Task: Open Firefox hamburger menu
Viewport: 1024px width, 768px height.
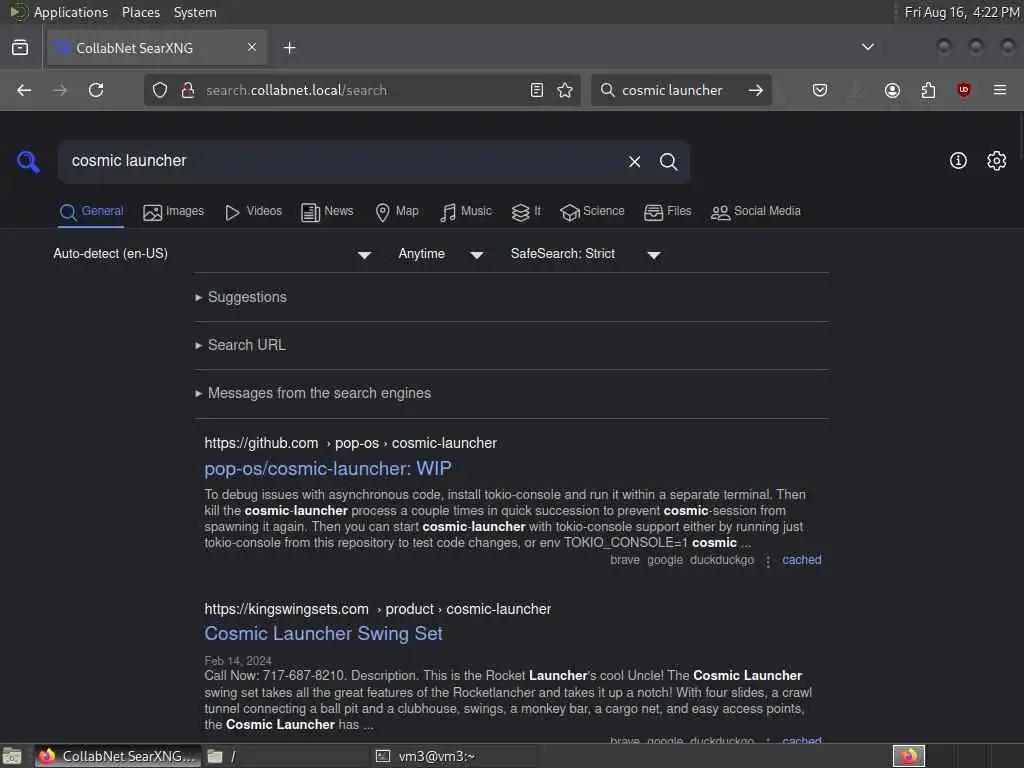Action: click(x=1000, y=90)
